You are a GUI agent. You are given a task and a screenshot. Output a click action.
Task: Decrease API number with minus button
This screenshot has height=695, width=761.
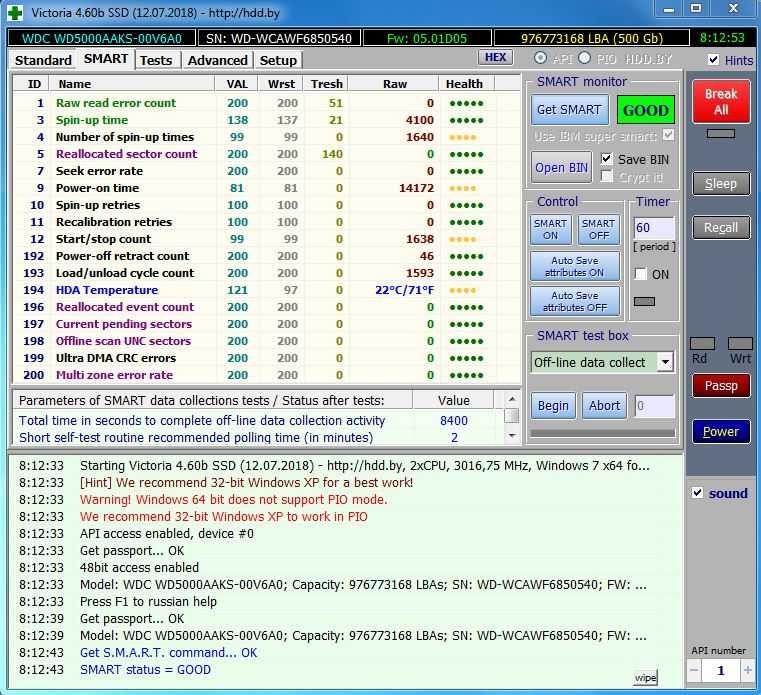[x=695, y=670]
